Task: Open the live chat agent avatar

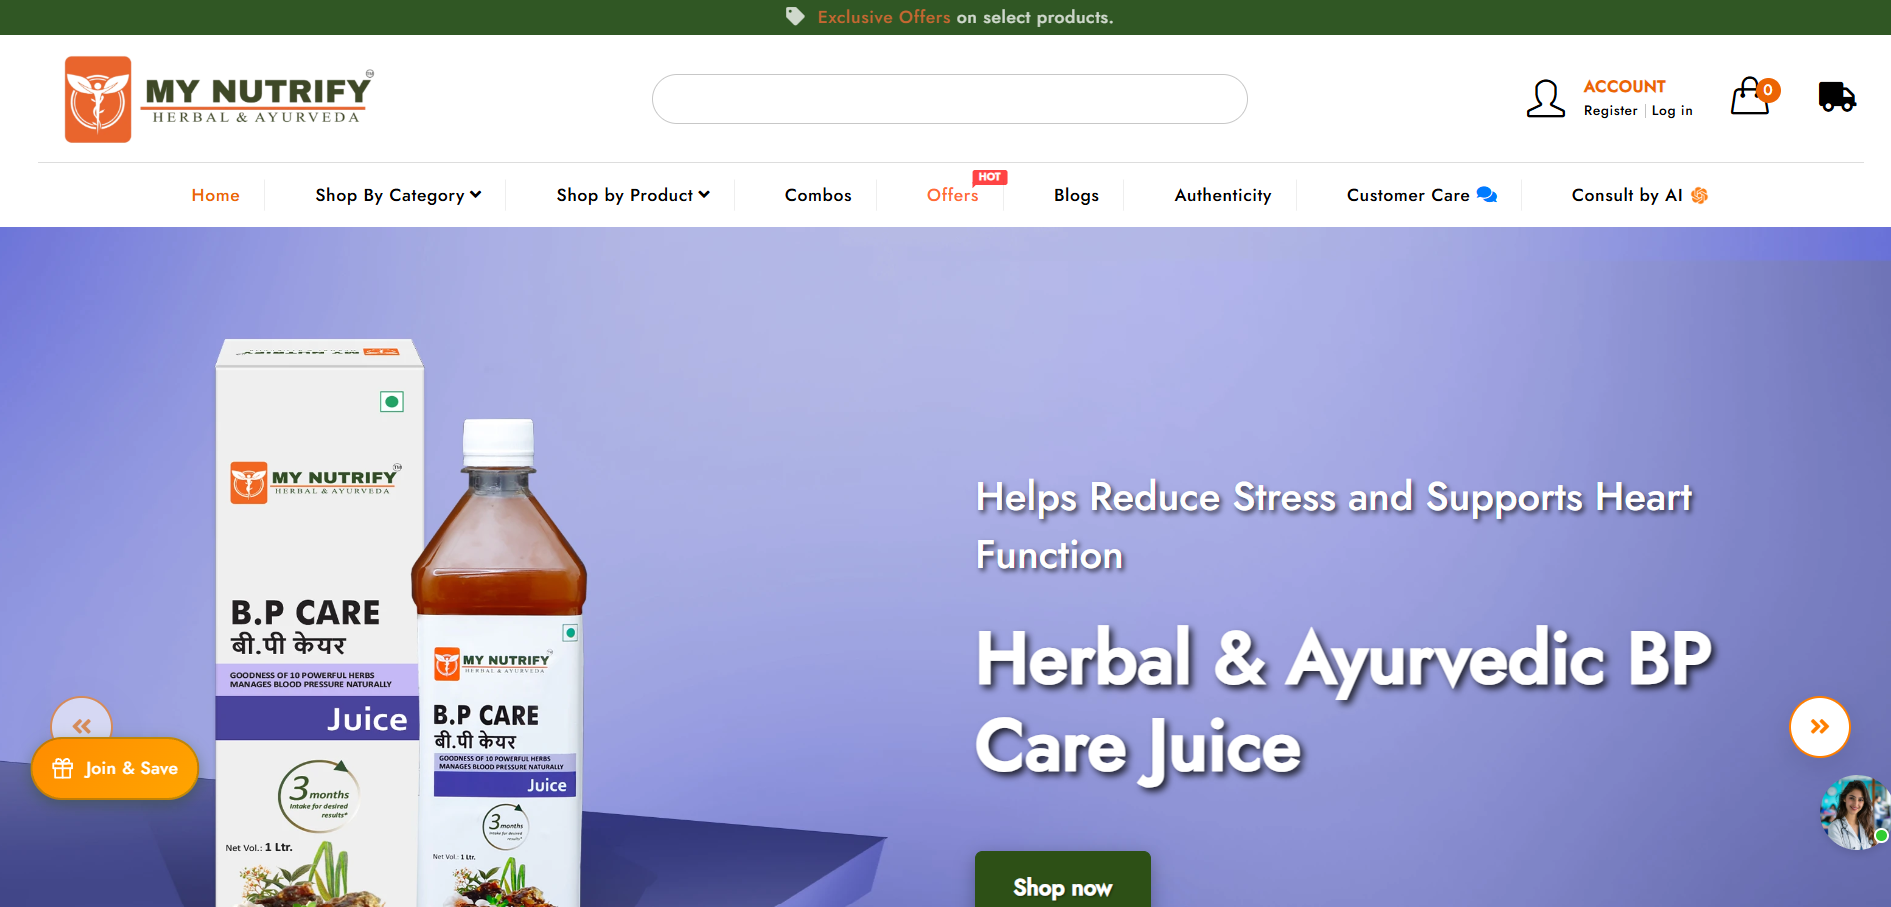Action: 1855,812
